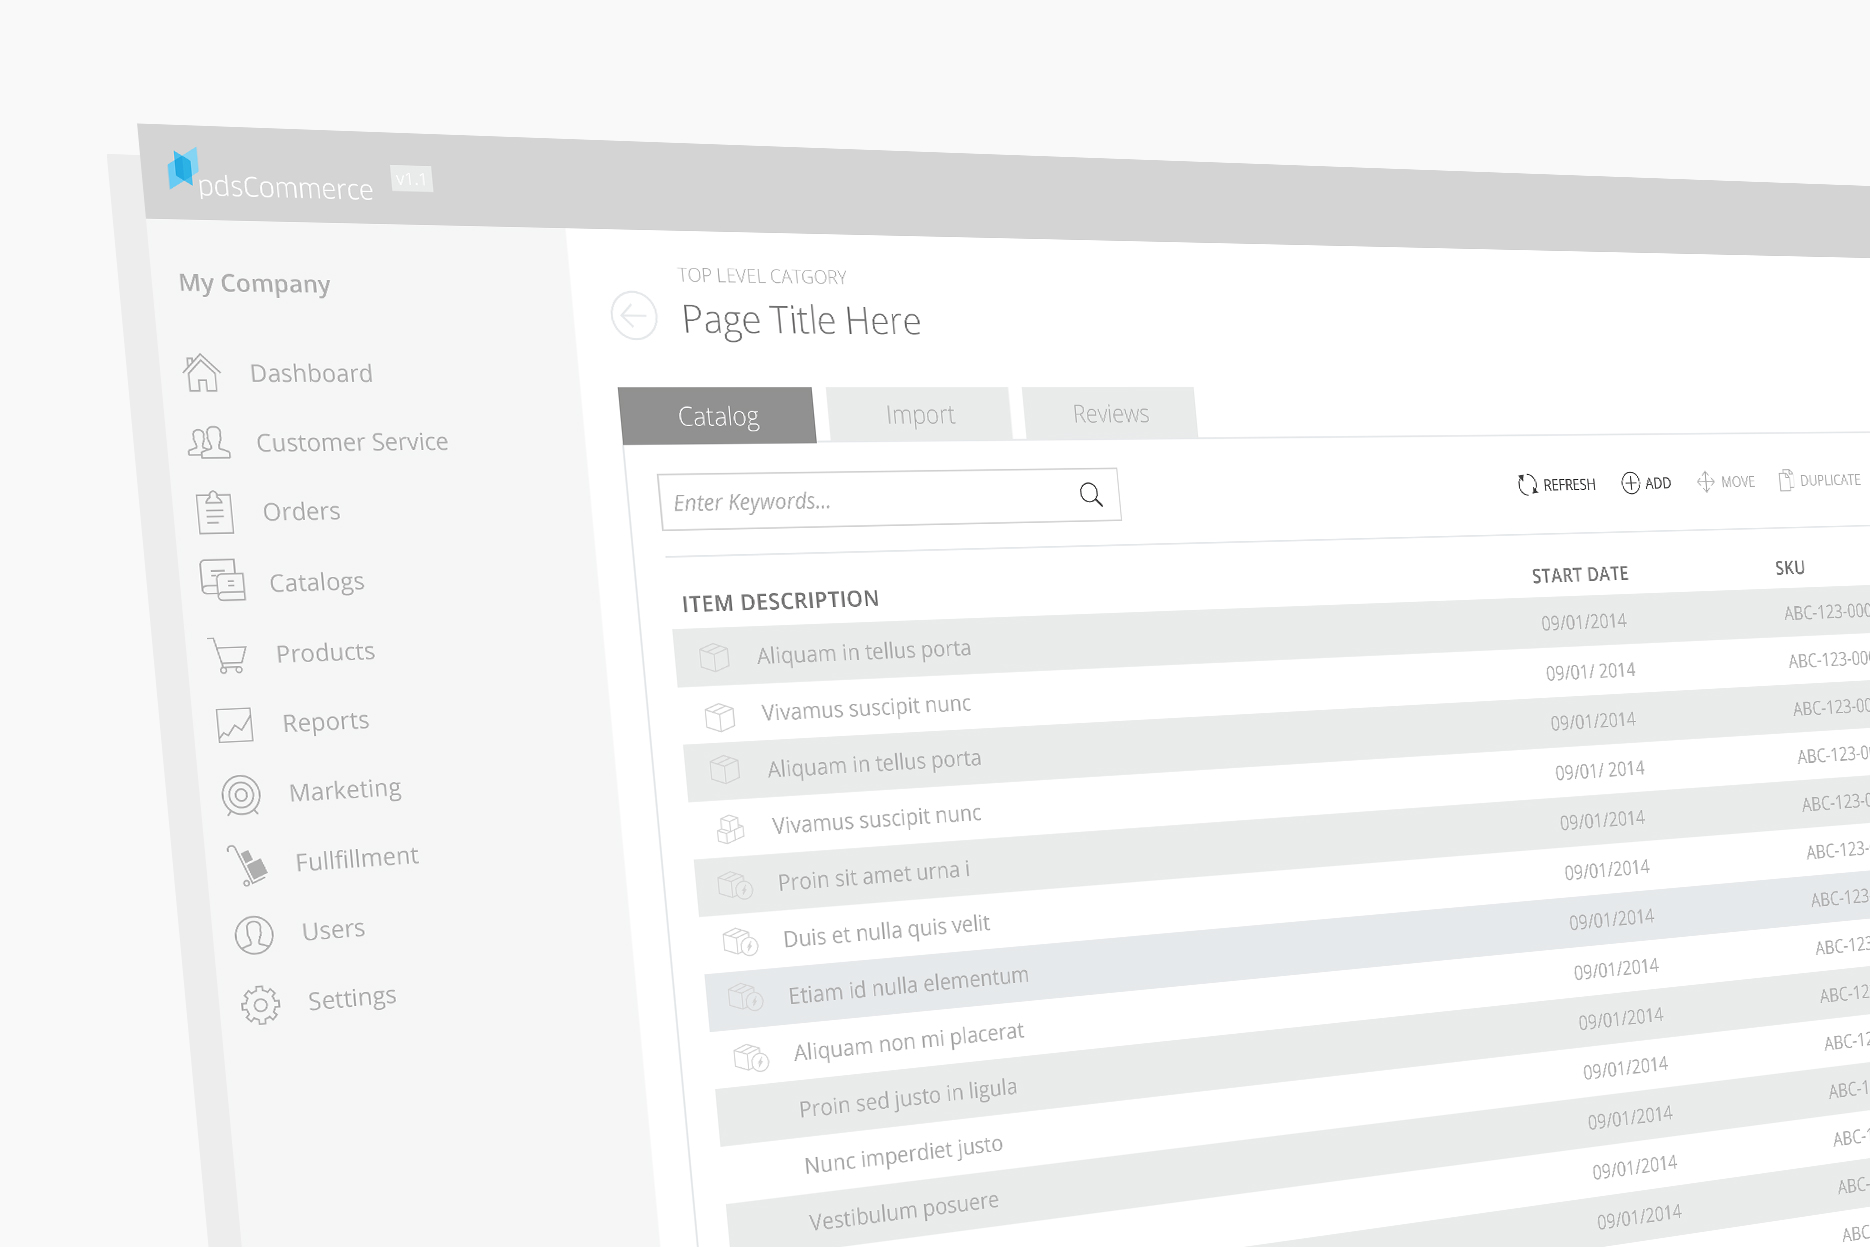Select the Catalog tab
1870x1247 pixels.
[718, 416]
